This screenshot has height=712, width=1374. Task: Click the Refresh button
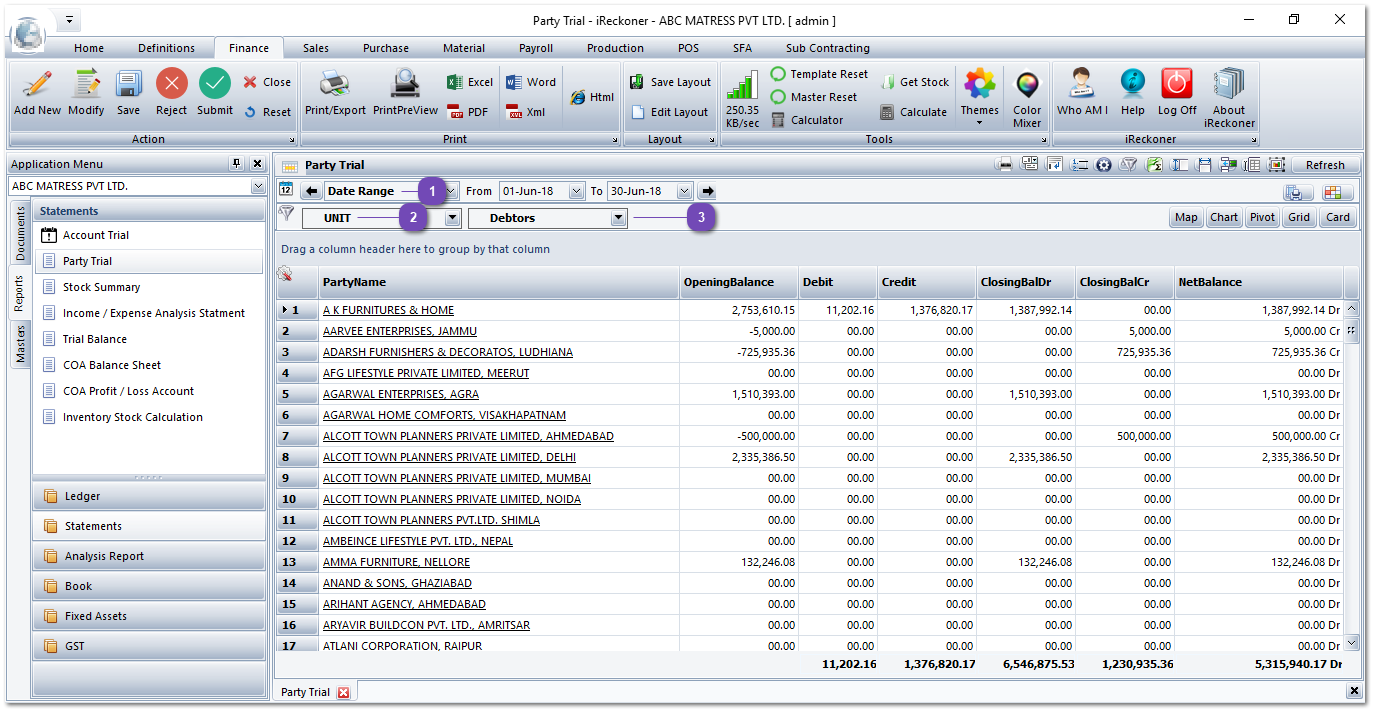(1325, 165)
